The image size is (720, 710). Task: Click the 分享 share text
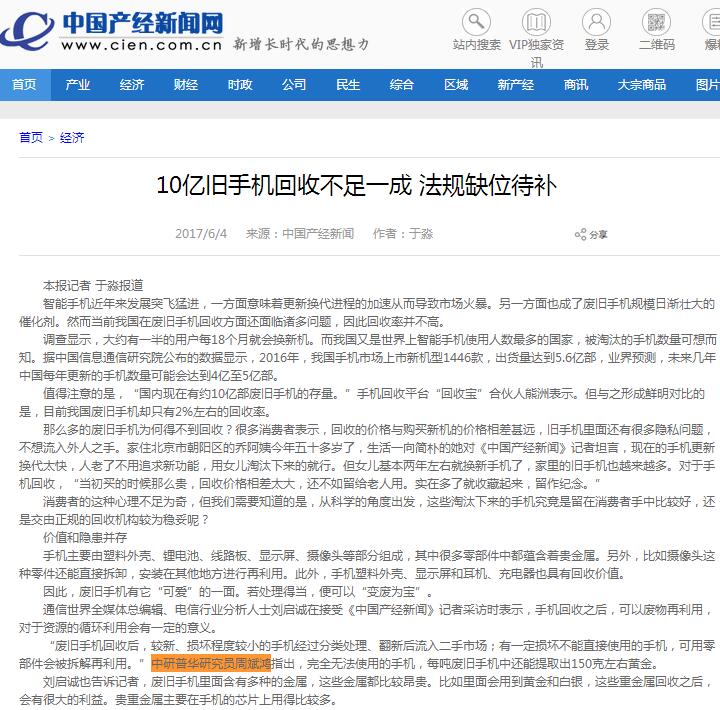click(598, 235)
